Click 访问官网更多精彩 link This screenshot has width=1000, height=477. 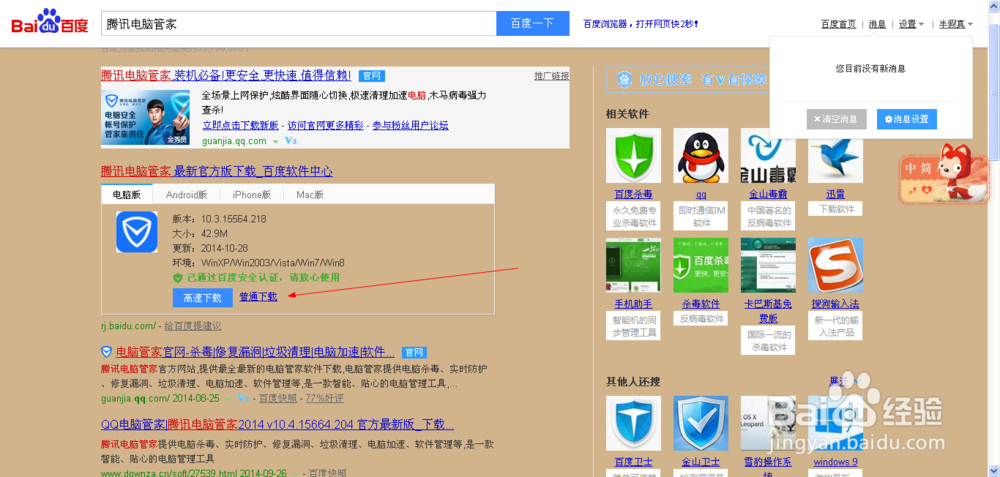pos(325,125)
